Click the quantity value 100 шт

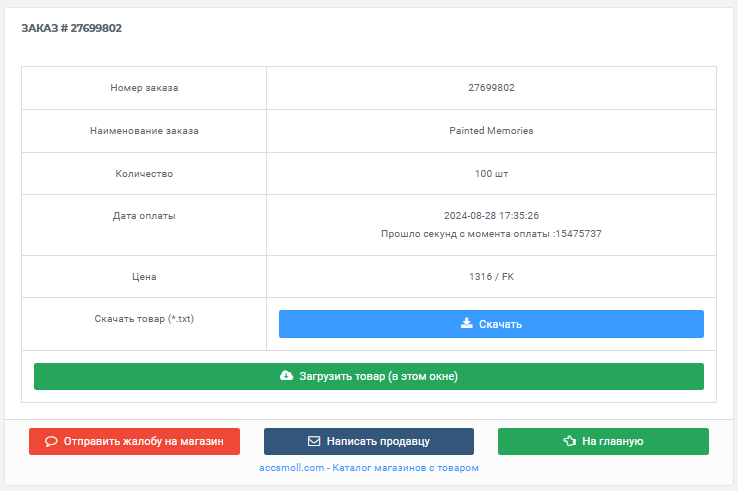pos(491,174)
